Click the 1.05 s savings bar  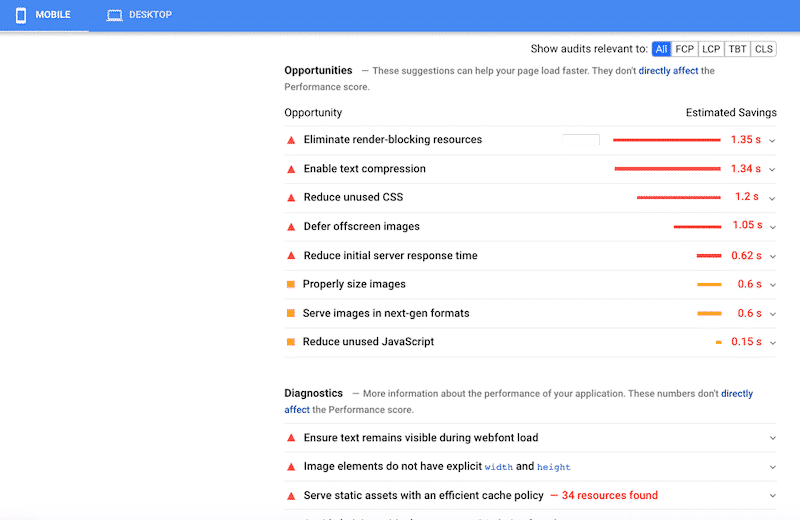(x=697, y=227)
